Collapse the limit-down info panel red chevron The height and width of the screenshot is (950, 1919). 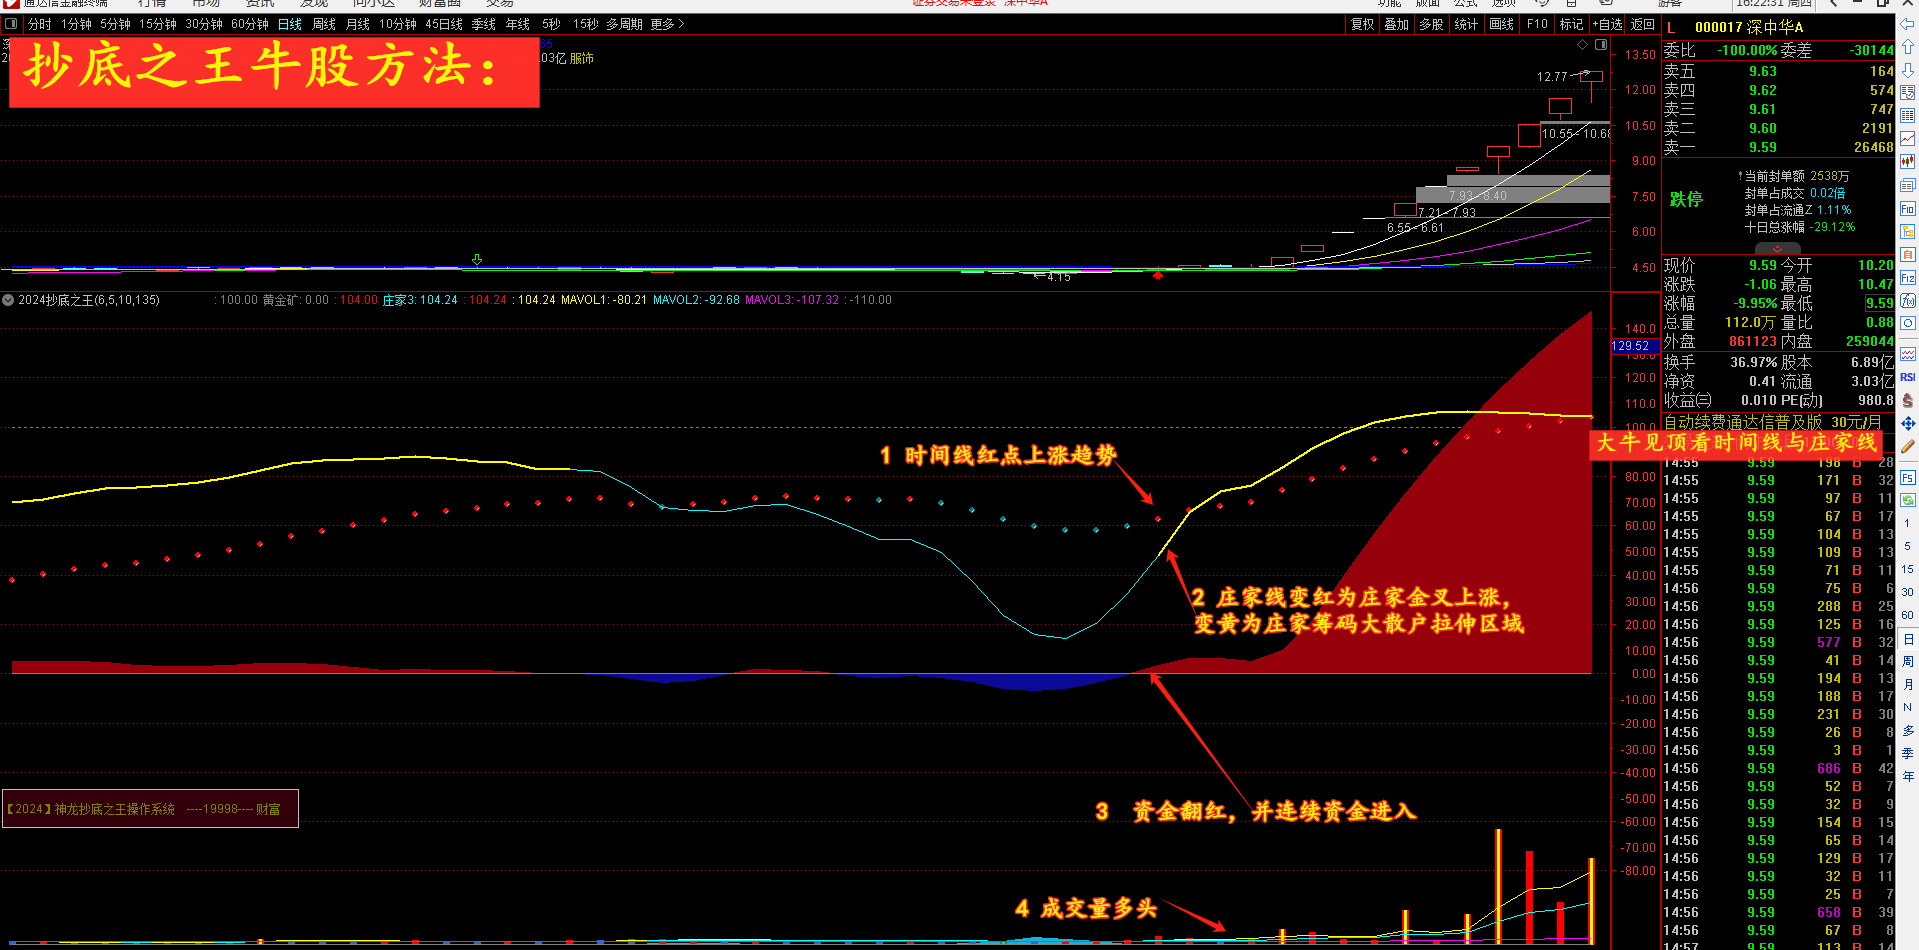[x=1777, y=249]
